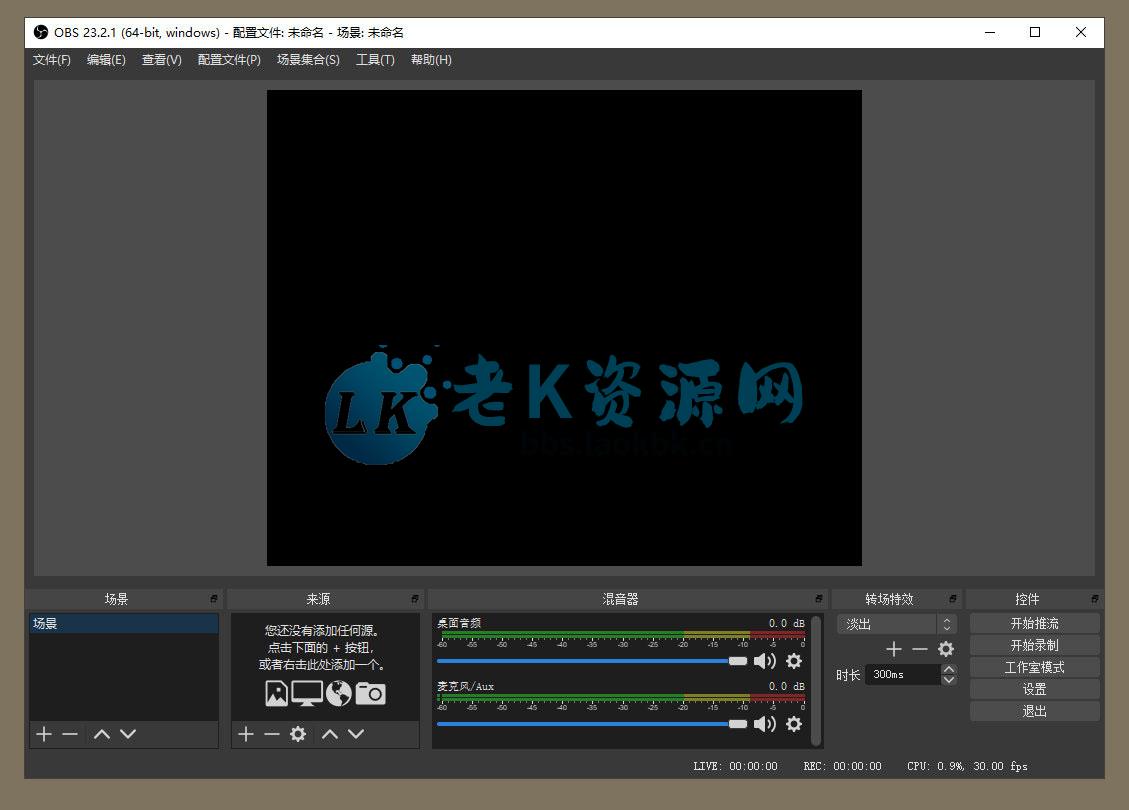The width and height of the screenshot is (1129, 810).
Task: Adjust the 麦克风/Aux volume slider
Action: point(592,724)
